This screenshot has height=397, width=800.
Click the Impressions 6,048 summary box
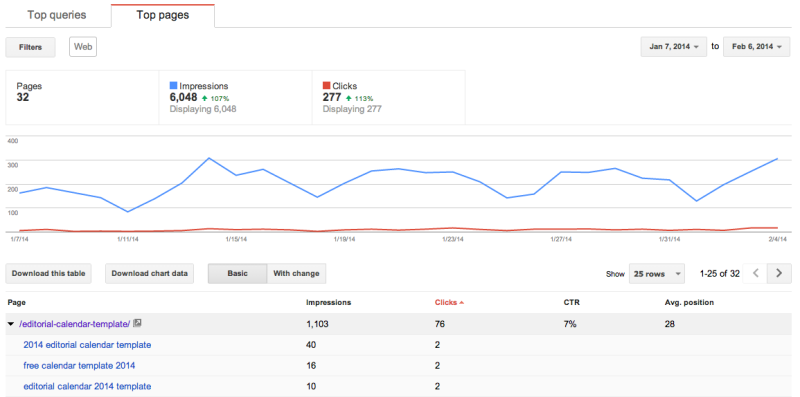235,97
